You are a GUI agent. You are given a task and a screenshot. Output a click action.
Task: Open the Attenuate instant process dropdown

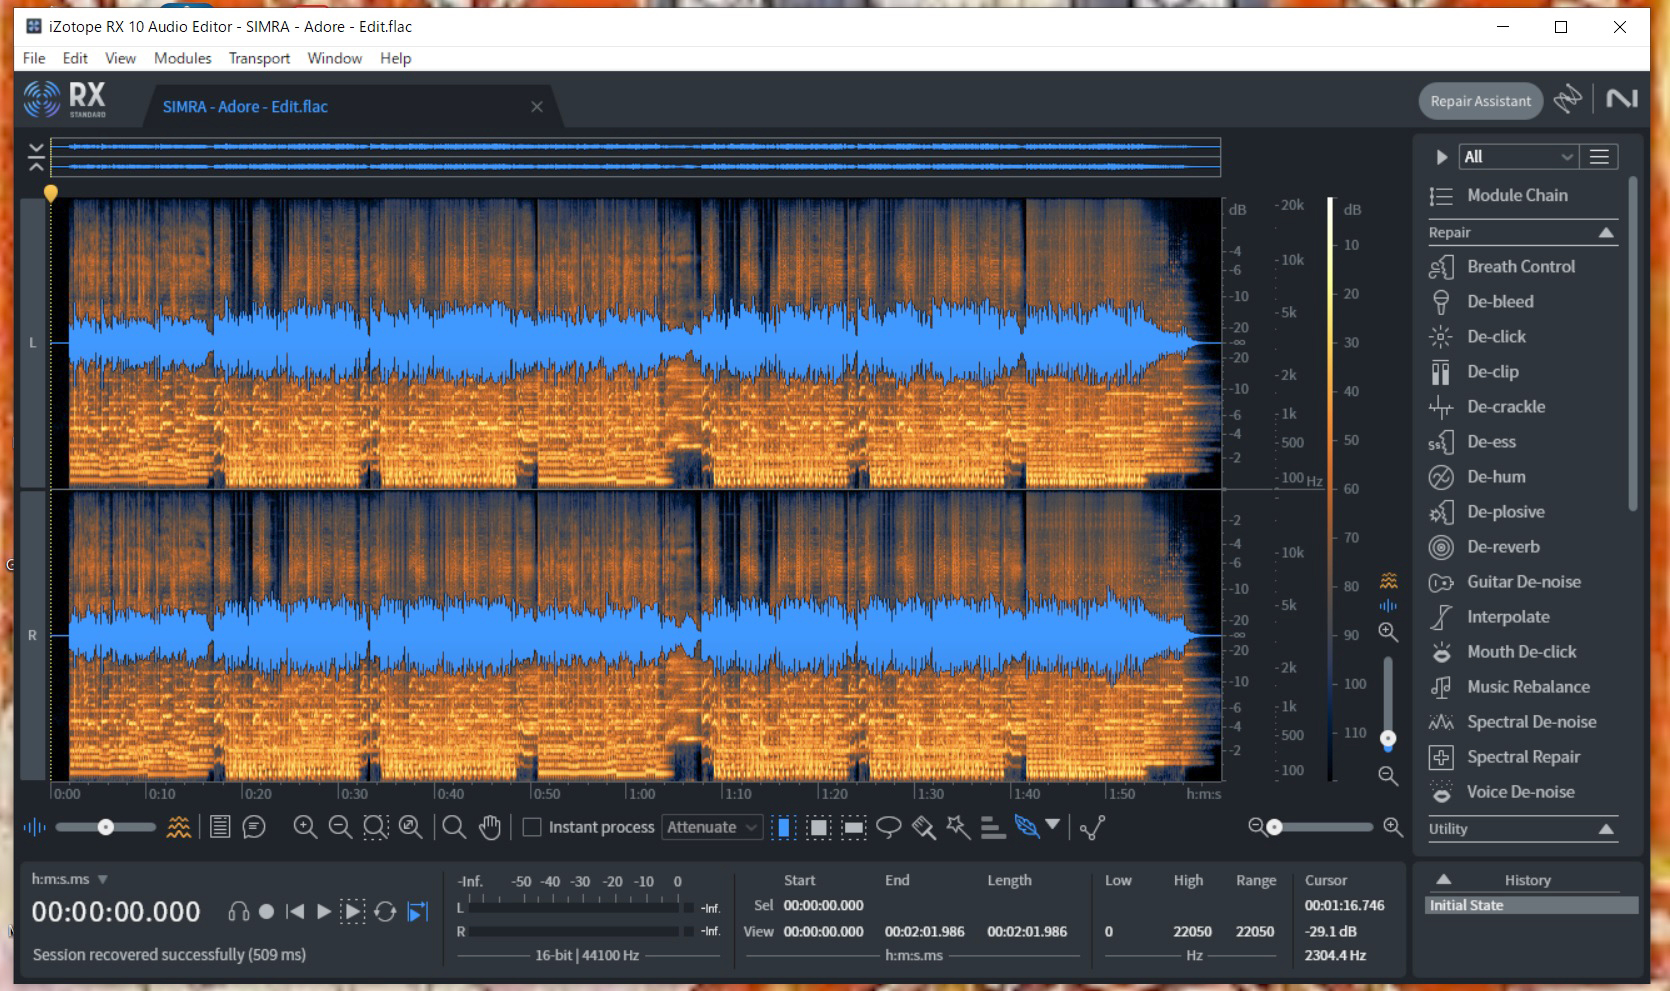[x=712, y=827]
